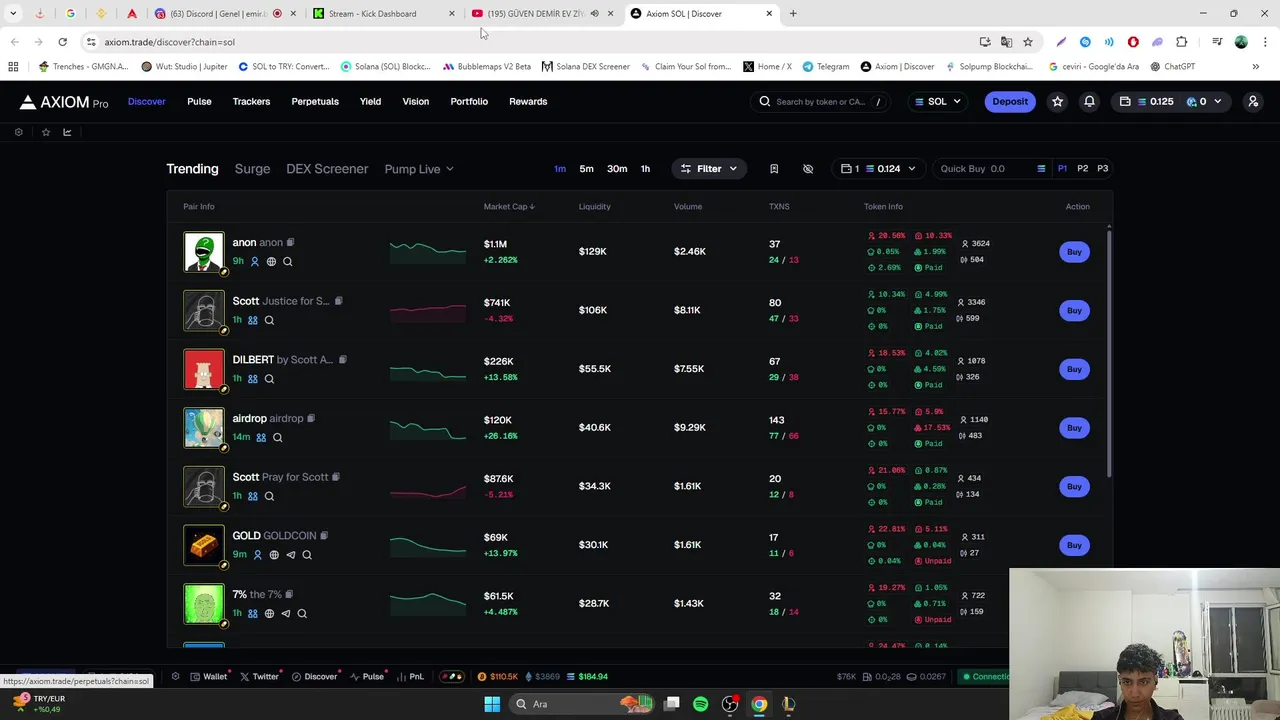Viewport: 1280px width, 720px height.
Task: Toggle the pill color selector in bottom bar
Action: coord(452,677)
